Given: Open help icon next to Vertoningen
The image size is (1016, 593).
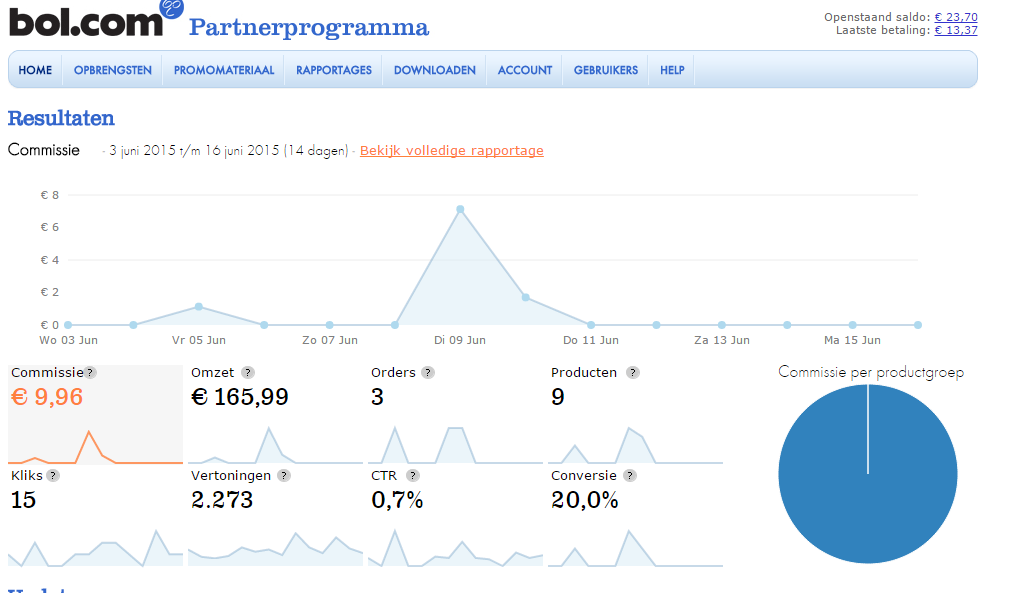Looking at the screenshot, I should pos(284,476).
